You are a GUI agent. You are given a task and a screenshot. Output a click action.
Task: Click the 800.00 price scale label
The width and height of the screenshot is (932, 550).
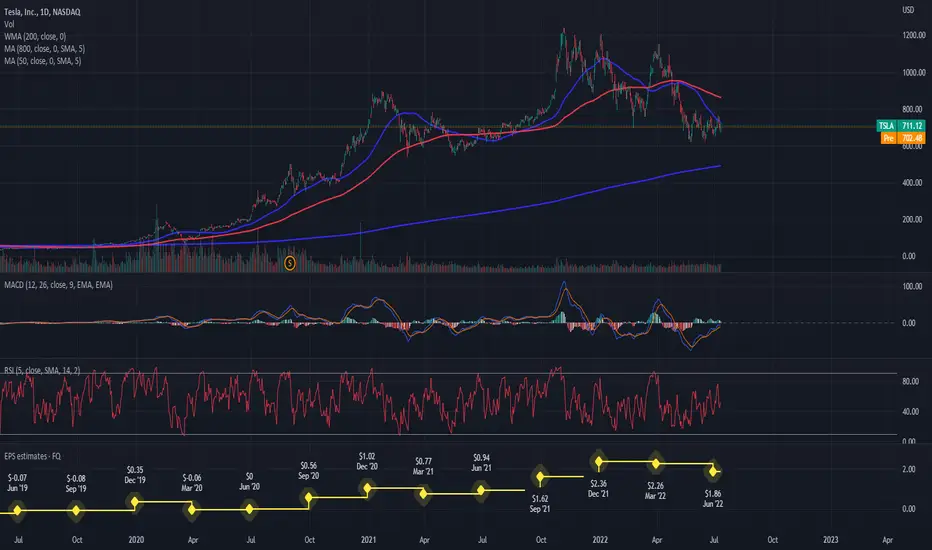(912, 109)
